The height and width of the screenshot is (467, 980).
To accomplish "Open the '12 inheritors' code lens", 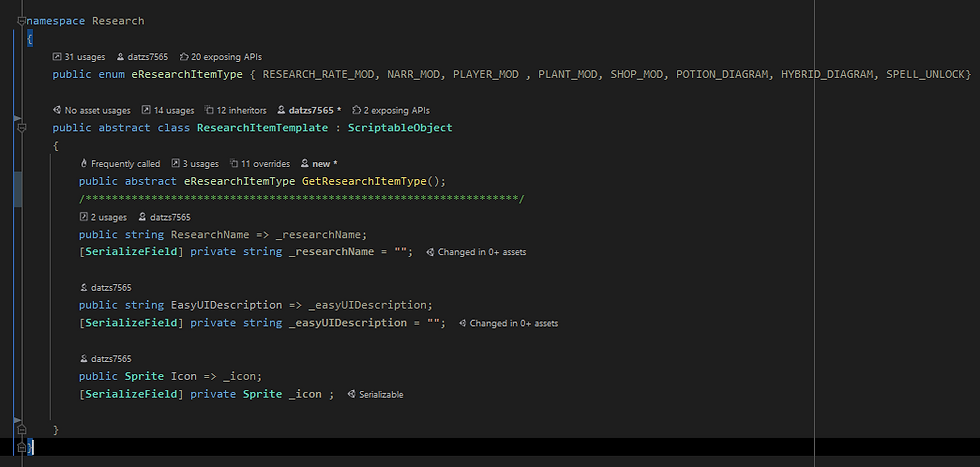I will (x=236, y=111).
